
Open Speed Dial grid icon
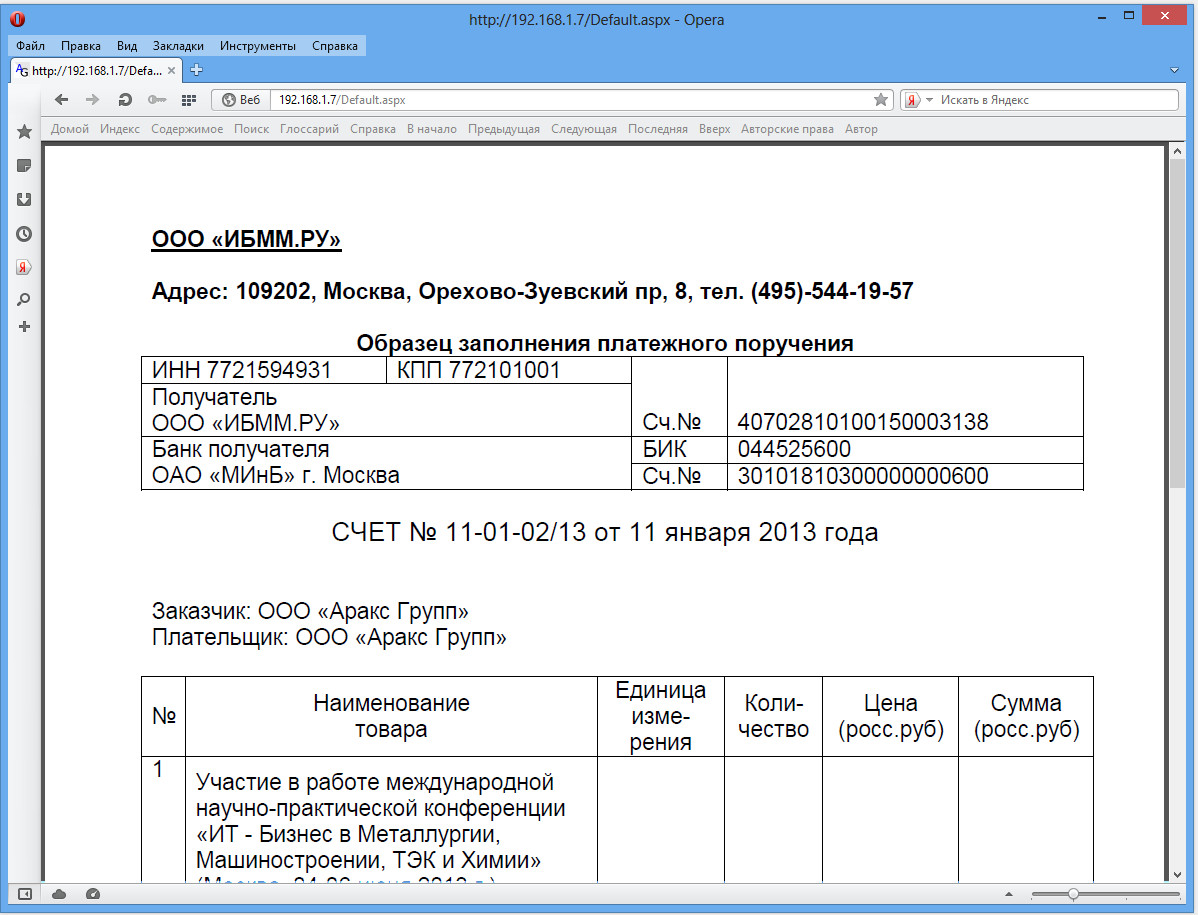(x=189, y=100)
